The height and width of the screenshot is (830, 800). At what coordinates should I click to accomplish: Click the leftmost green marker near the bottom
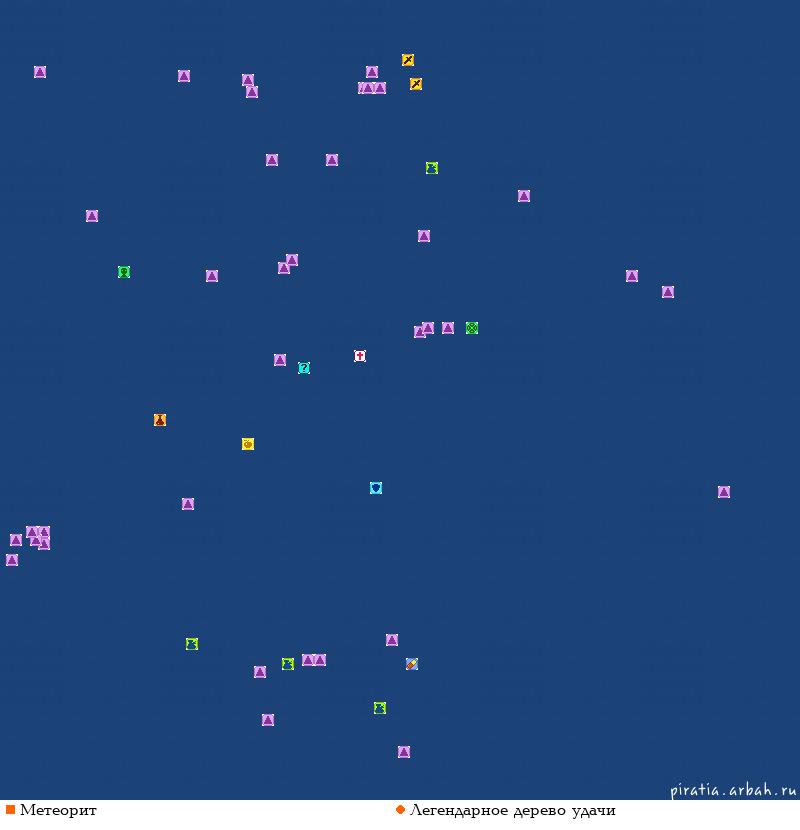pos(192,644)
